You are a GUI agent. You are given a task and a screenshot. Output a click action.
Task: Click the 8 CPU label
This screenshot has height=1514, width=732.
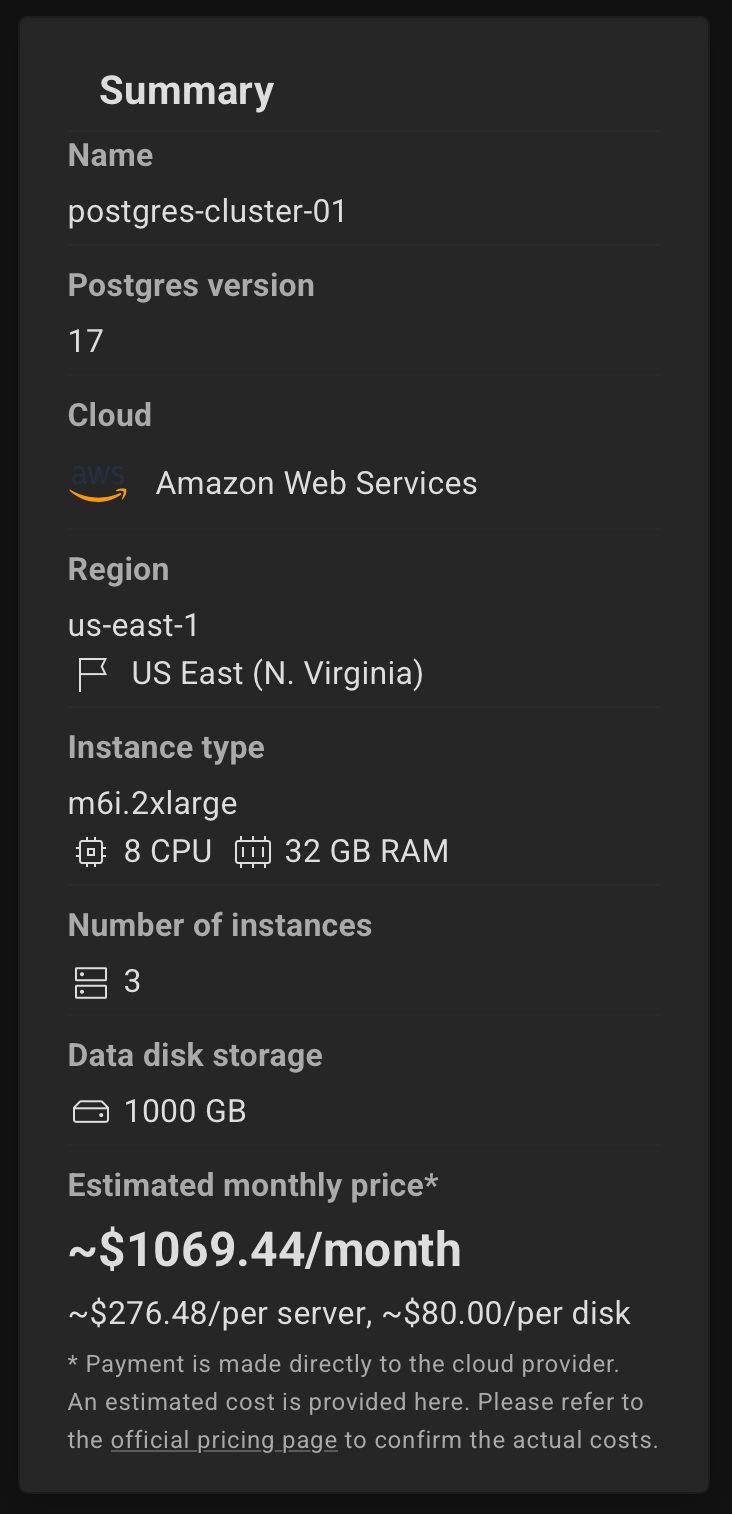168,852
